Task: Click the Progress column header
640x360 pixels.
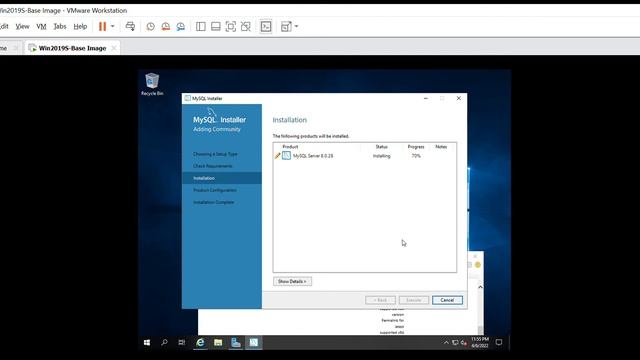Action: tap(416, 147)
